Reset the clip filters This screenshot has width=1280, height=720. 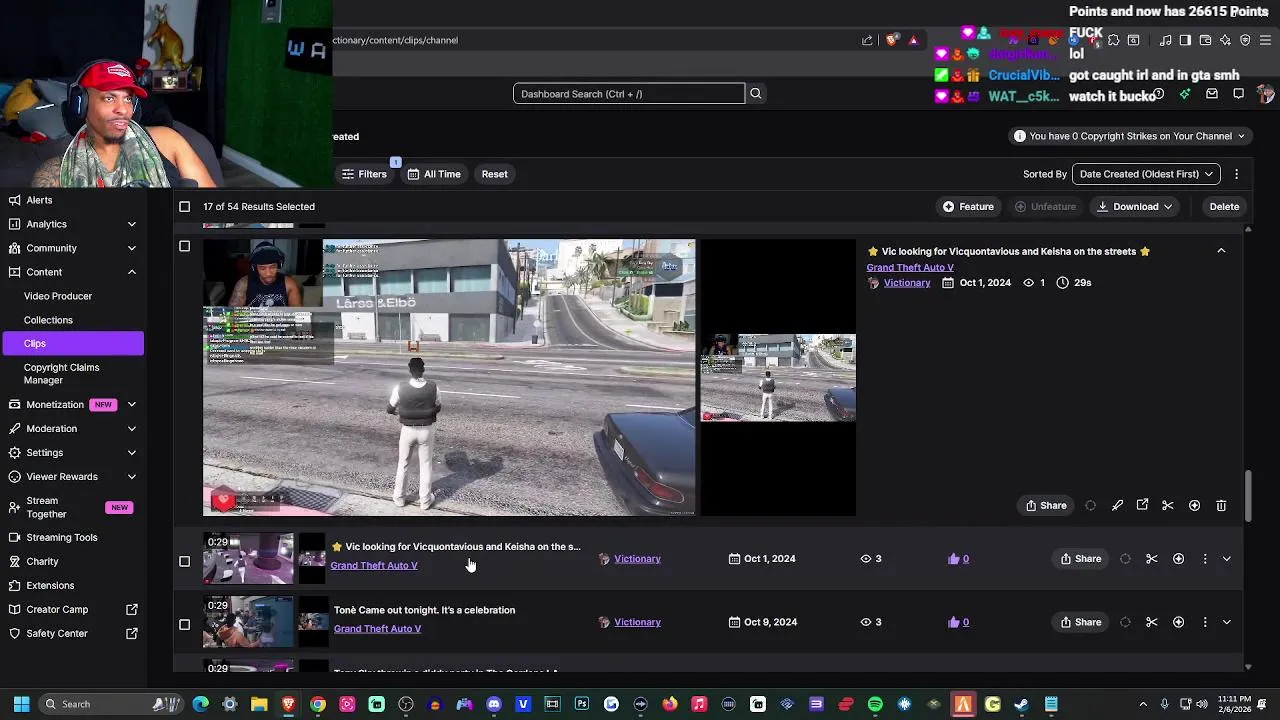click(x=494, y=174)
